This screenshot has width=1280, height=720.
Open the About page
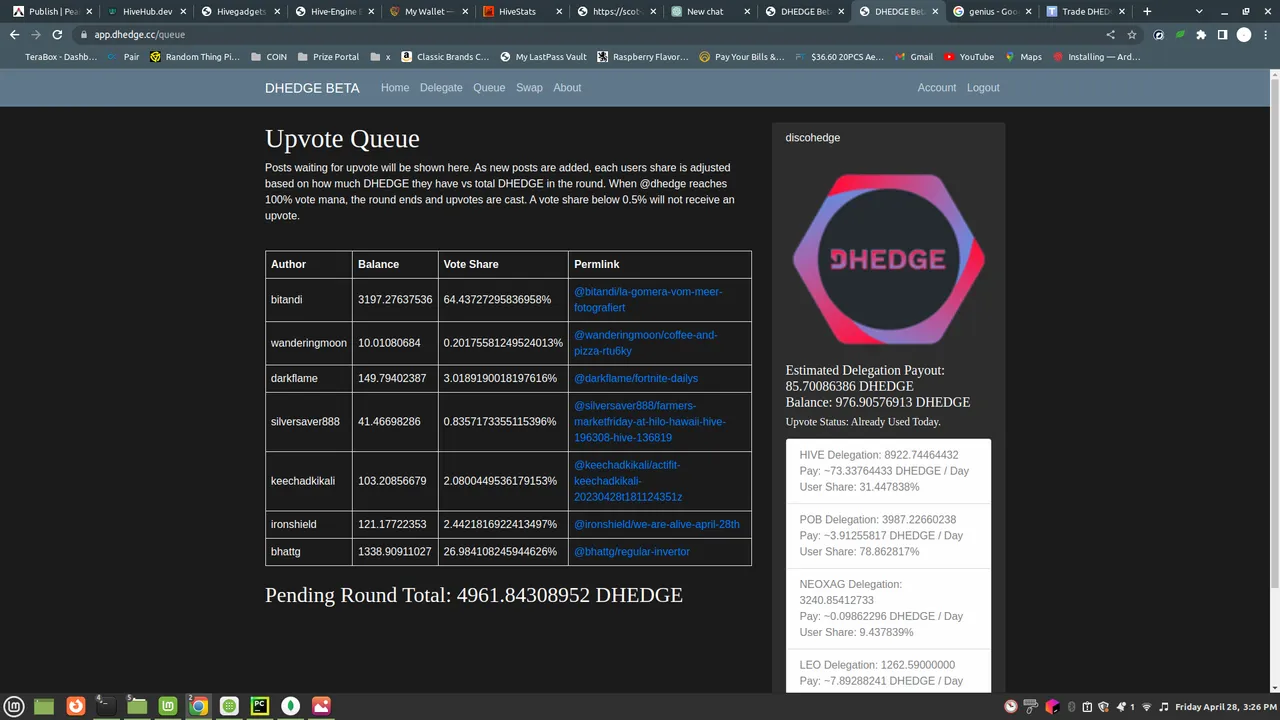coord(567,88)
